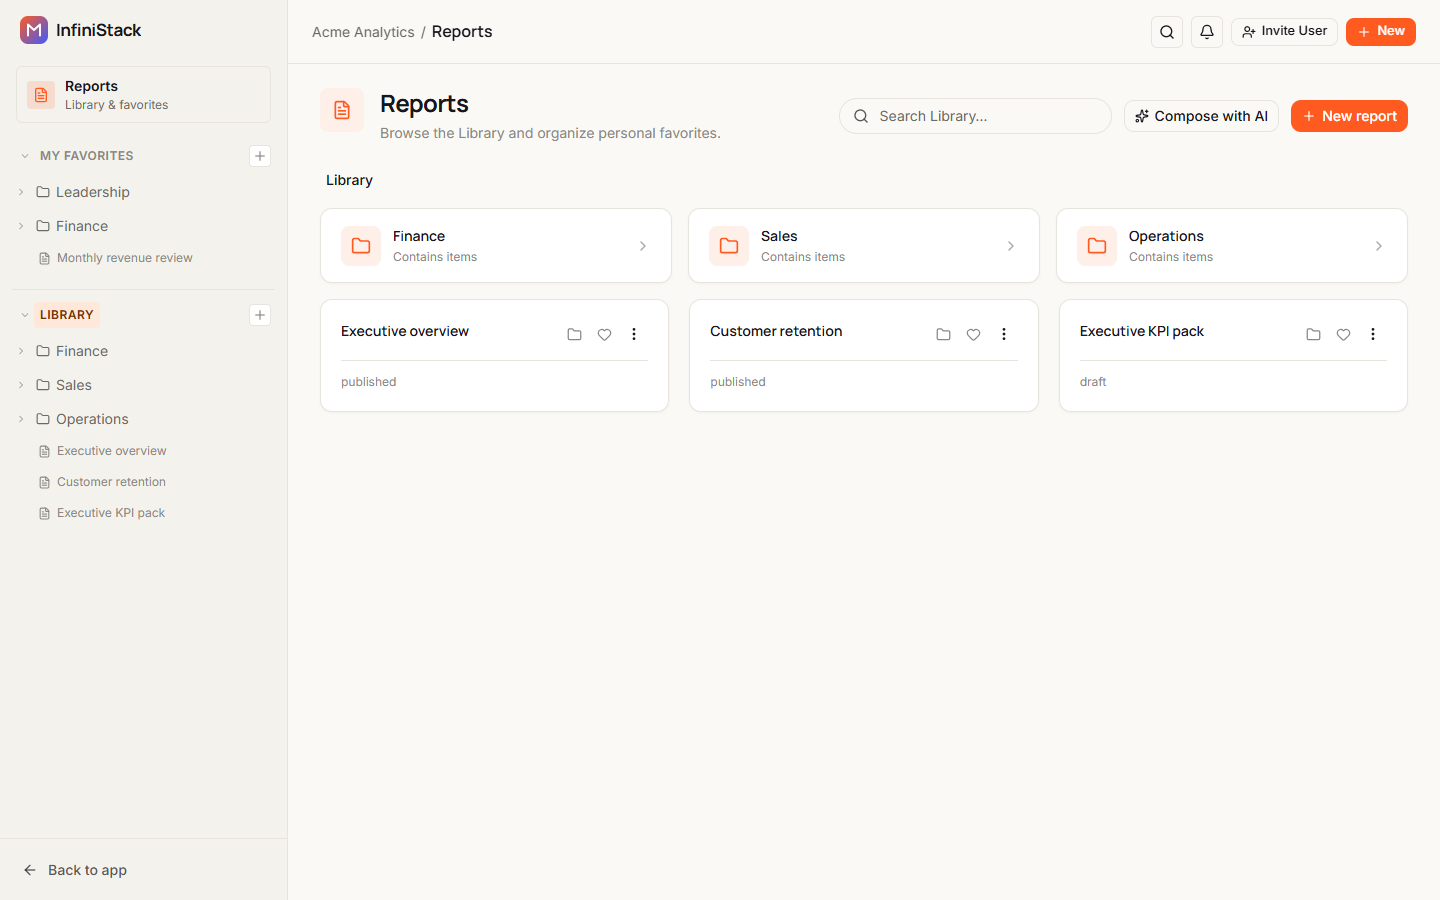
Task: Click the MY FAVORITES section label
Action: point(87,156)
